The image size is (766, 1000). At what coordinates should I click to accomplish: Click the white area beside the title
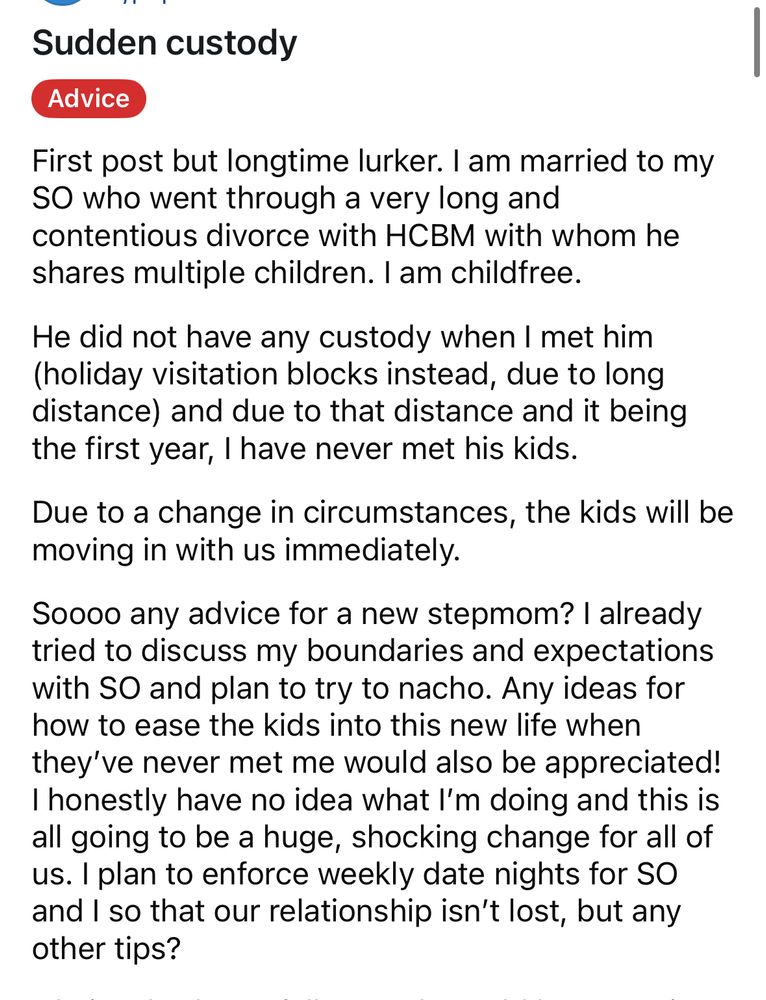coord(500,42)
